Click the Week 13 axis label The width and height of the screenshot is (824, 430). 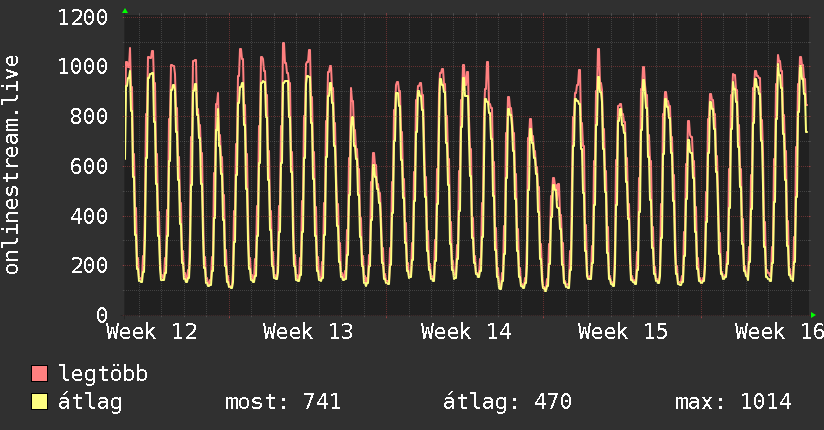[x=309, y=332]
